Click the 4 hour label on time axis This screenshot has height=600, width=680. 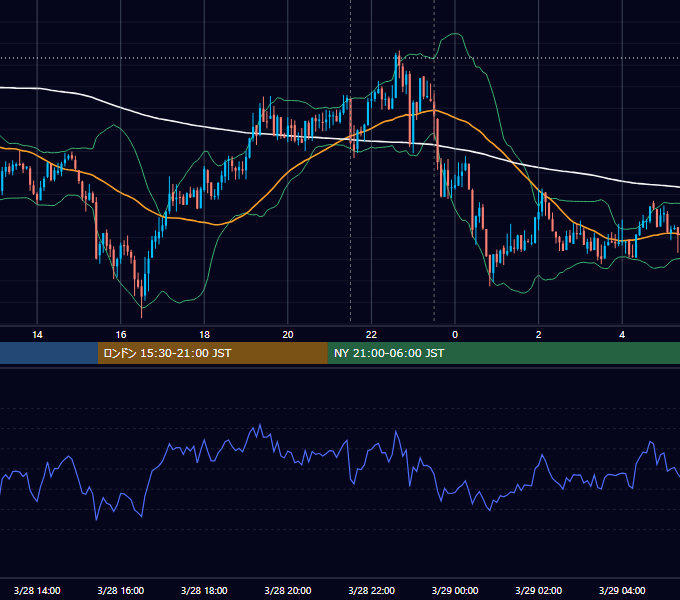(622, 335)
